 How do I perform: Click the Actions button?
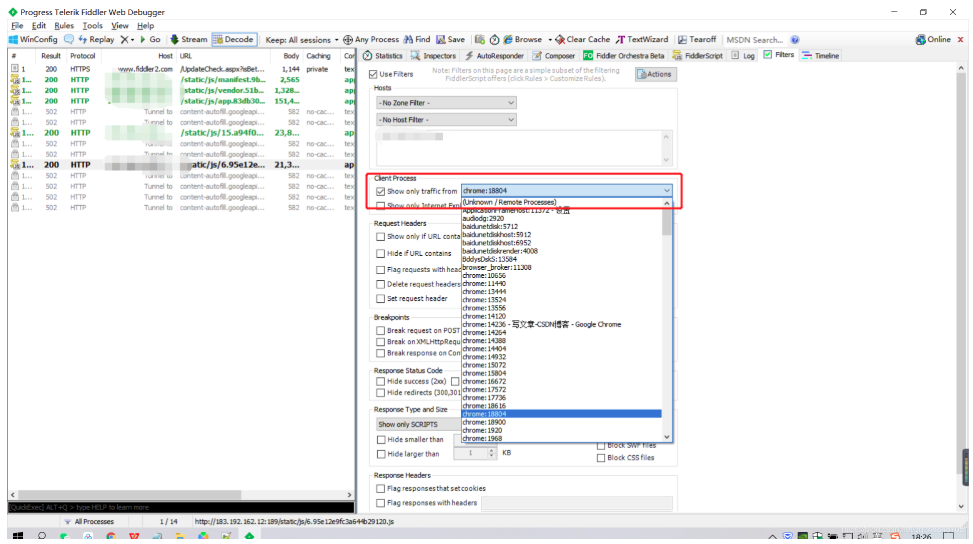pos(655,74)
